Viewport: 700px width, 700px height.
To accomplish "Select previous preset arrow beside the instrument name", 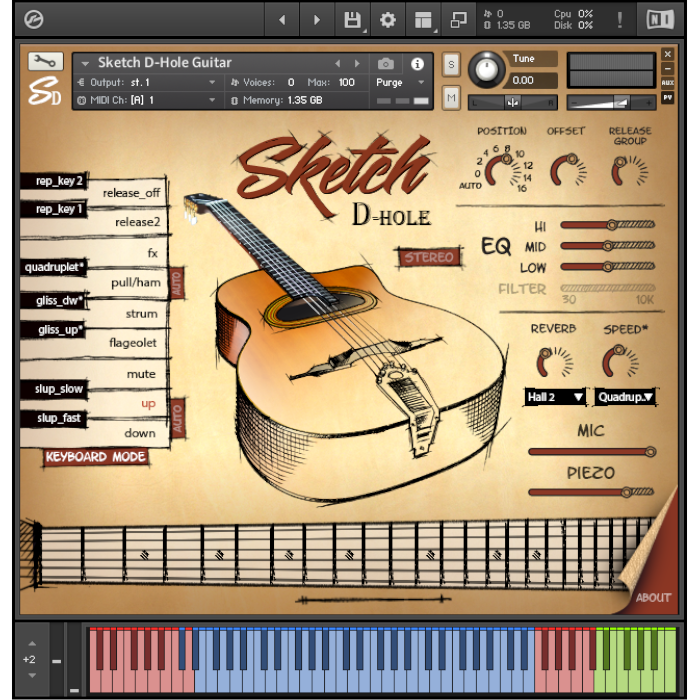I will pos(338,64).
